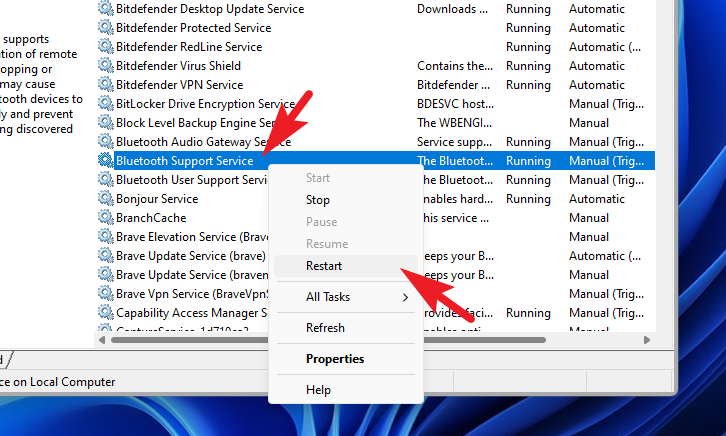The width and height of the screenshot is (726, 436).
Task: Click gear icon beside Brave Elevation Service
Action: click(106, 236)
